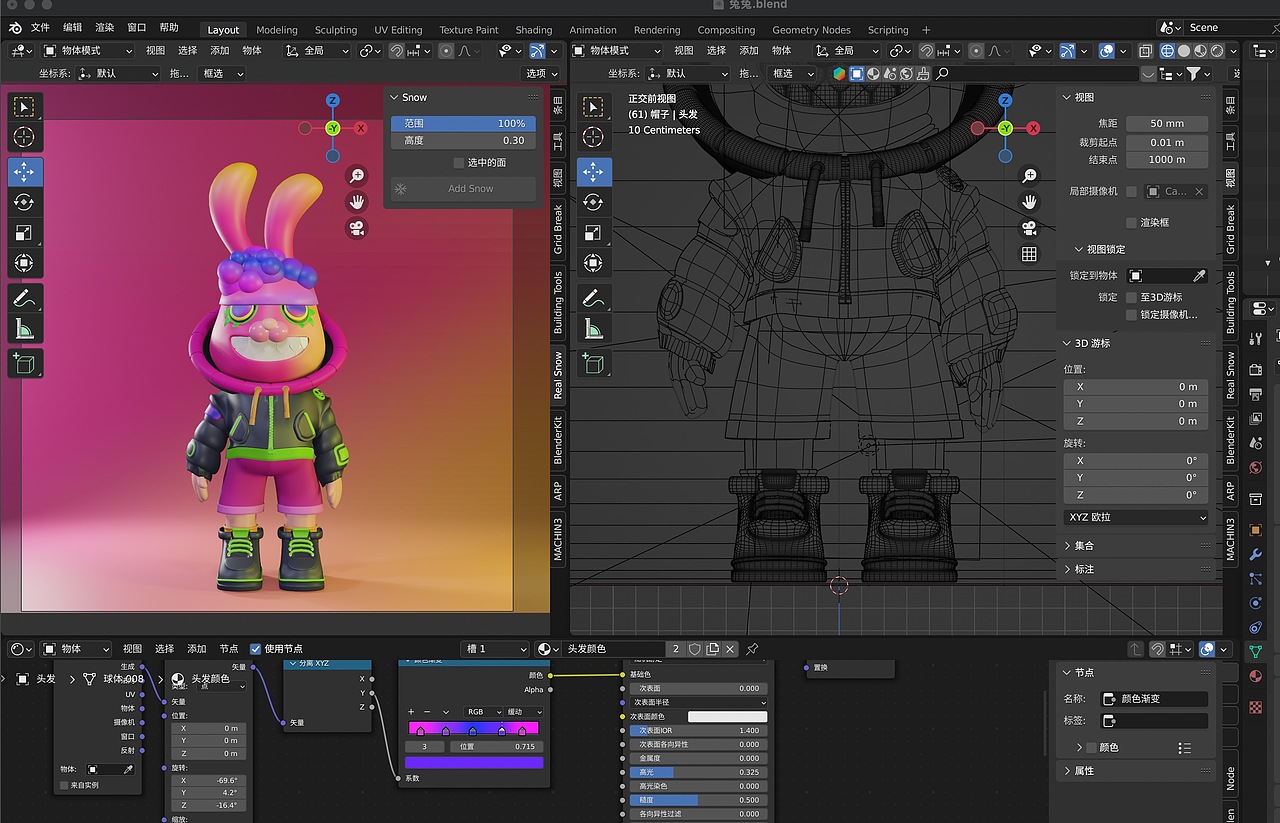Screen dimensions: 1280x823
Task: Select the Cursor tool in left toolbar
Action: click(25, 137)
